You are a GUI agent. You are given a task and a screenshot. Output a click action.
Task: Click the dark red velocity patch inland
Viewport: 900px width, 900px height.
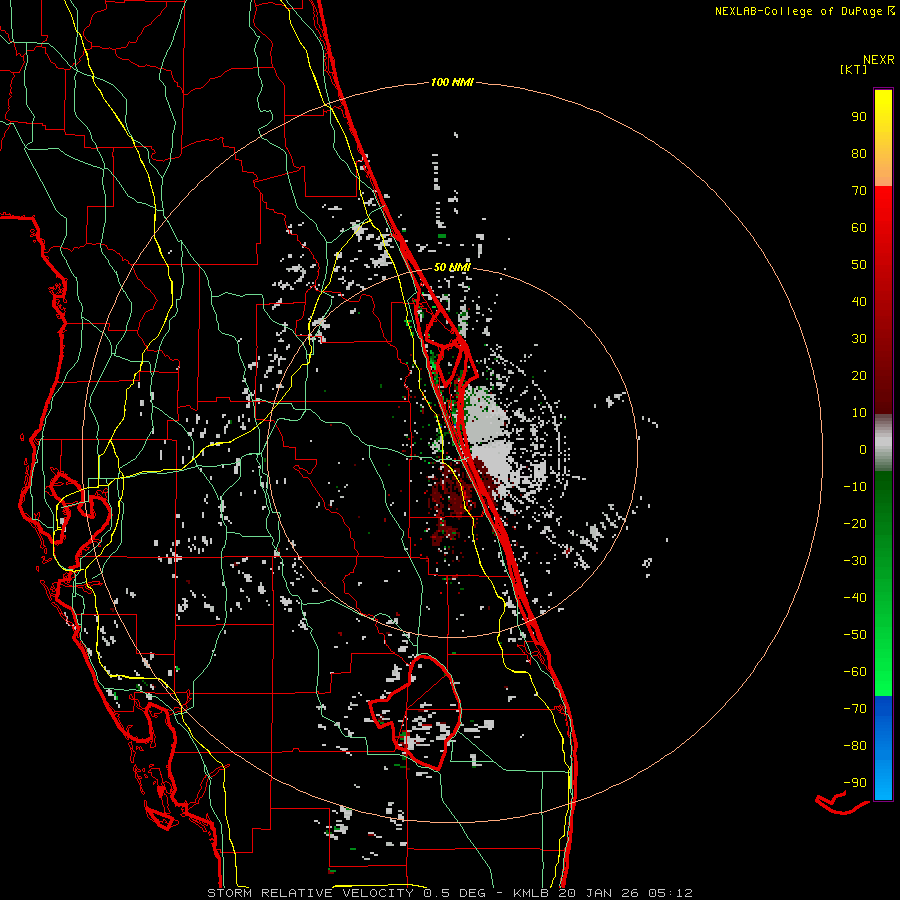tap(453, 498)
